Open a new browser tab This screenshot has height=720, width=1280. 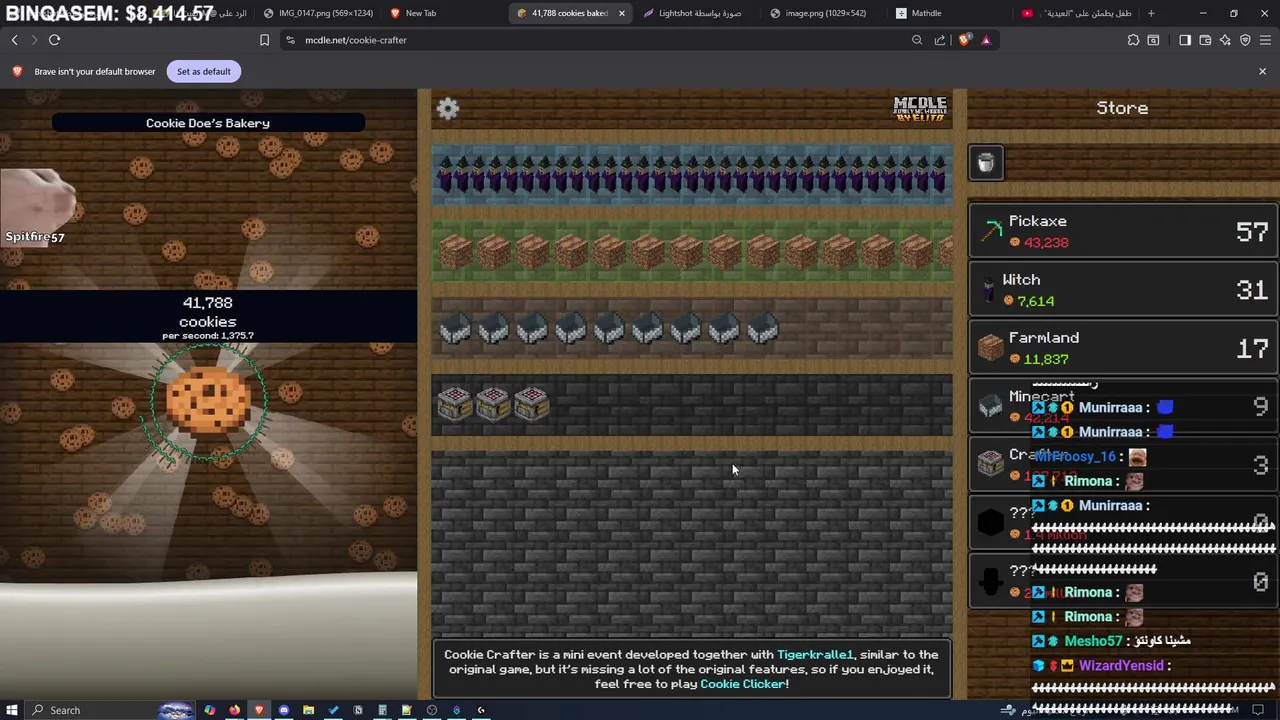coord(1151,13)
